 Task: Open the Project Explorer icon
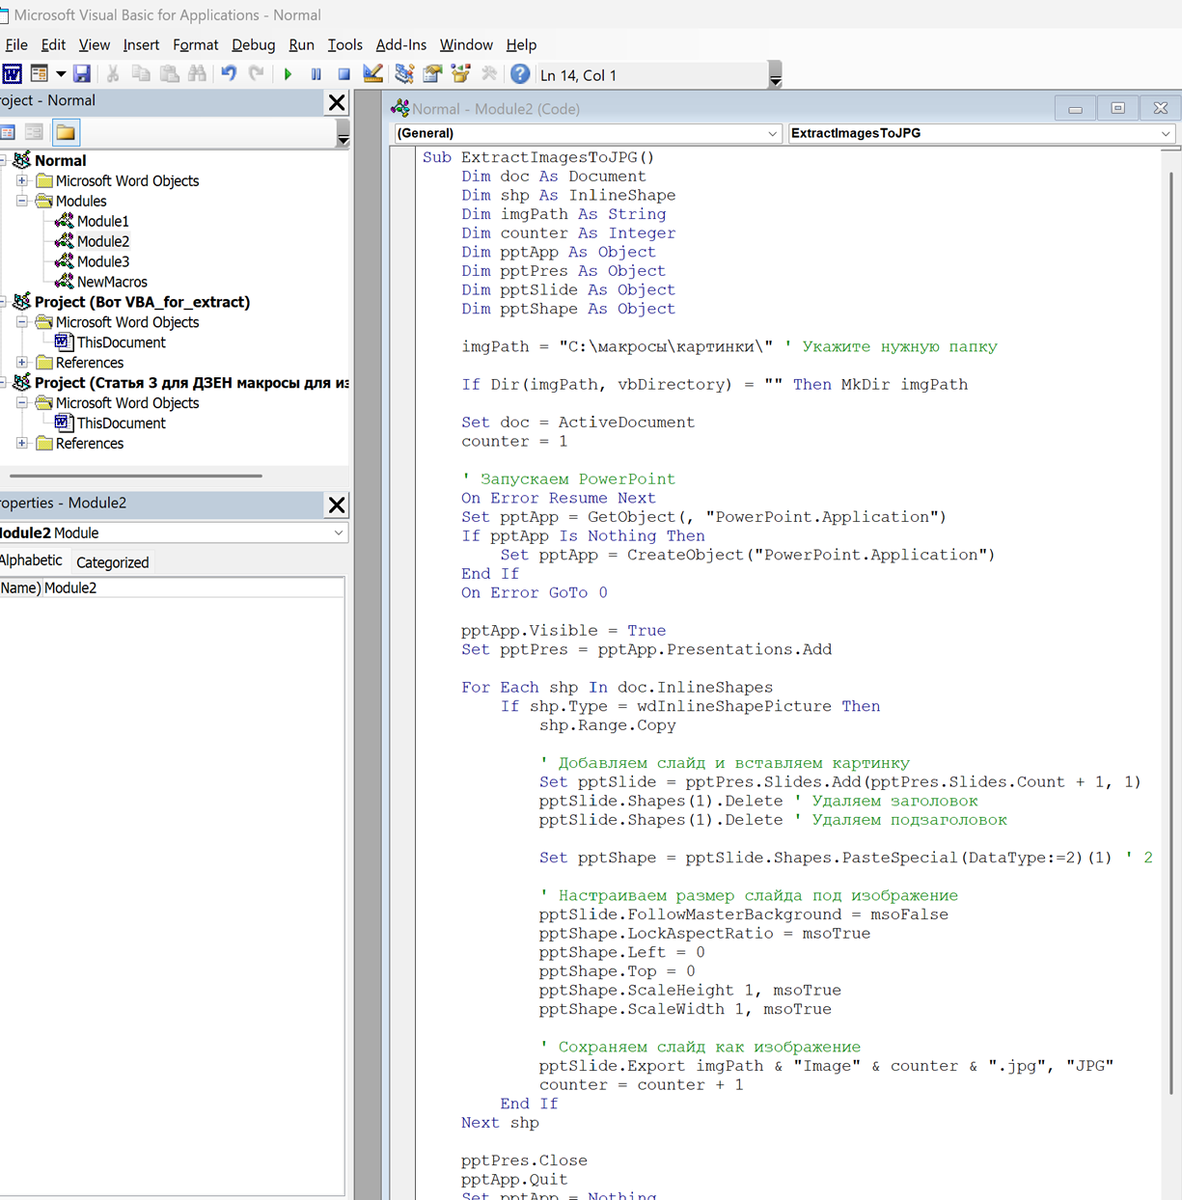click(x=404, y=74)
